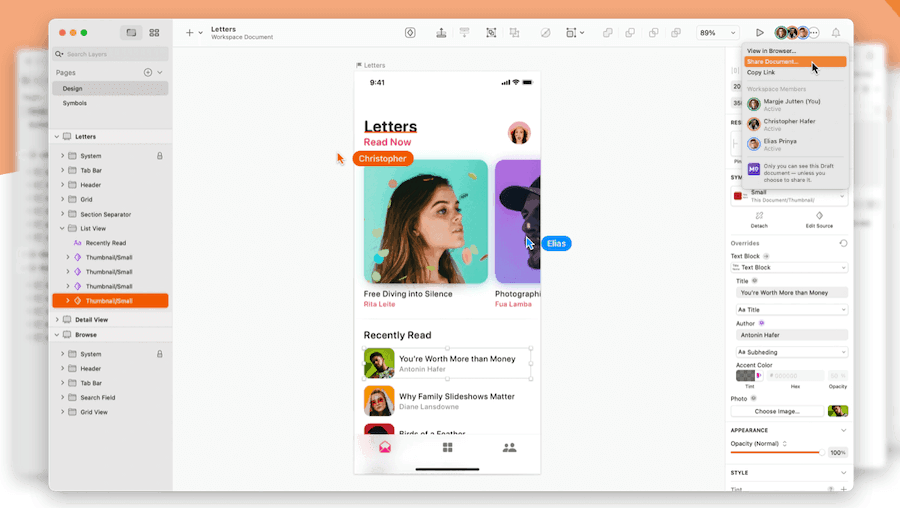Add a new page with plus icon
900x508 pixels.
[x=148, y=72]
